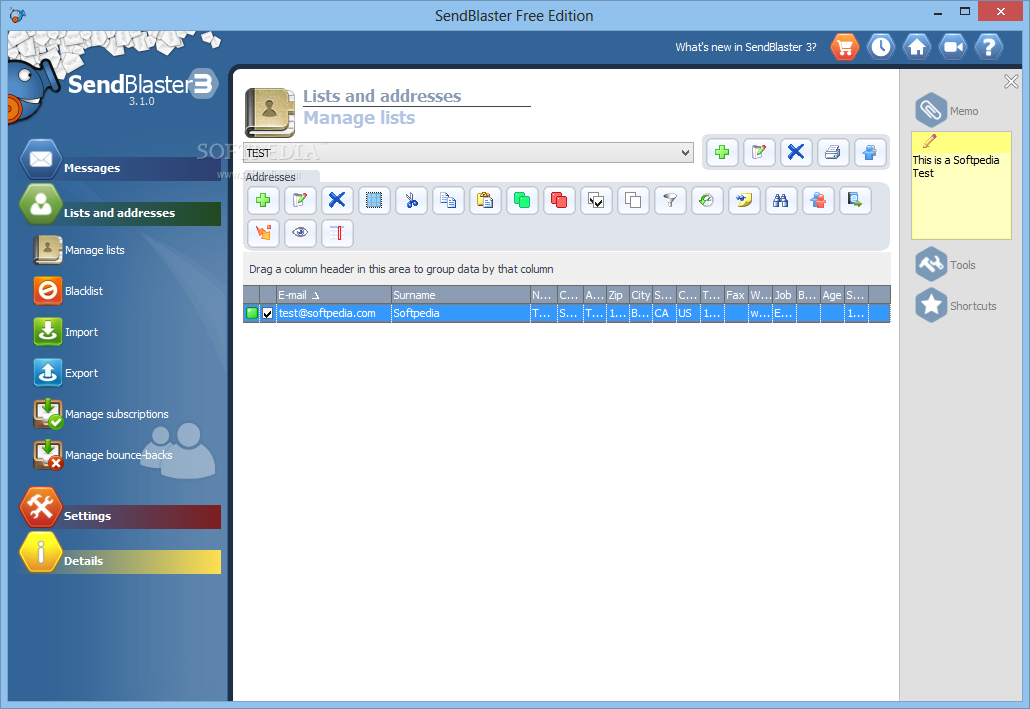Click the blue person icon beside the print button
Viewport: 1030px width, 709px height.
[x=870, y=152]
